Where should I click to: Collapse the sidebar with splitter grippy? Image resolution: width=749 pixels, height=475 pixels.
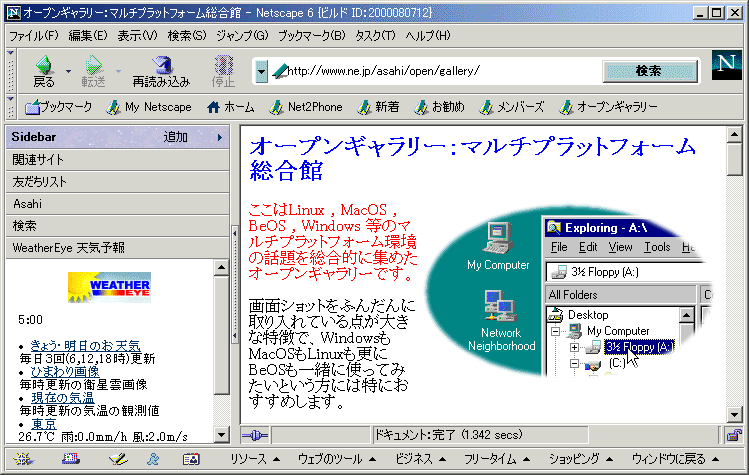tap(235, 285)
